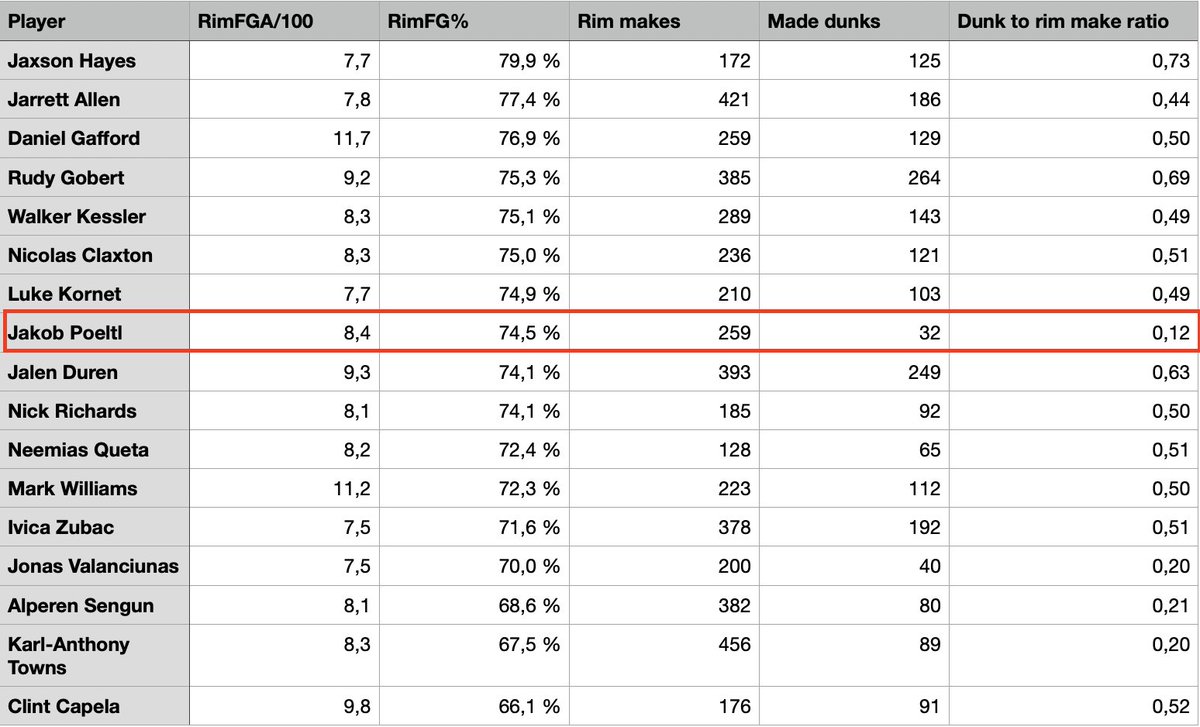Select the Jonas Valanciunas row label
This screenshot has width=1200, height=727.
[x=95, y=566]
